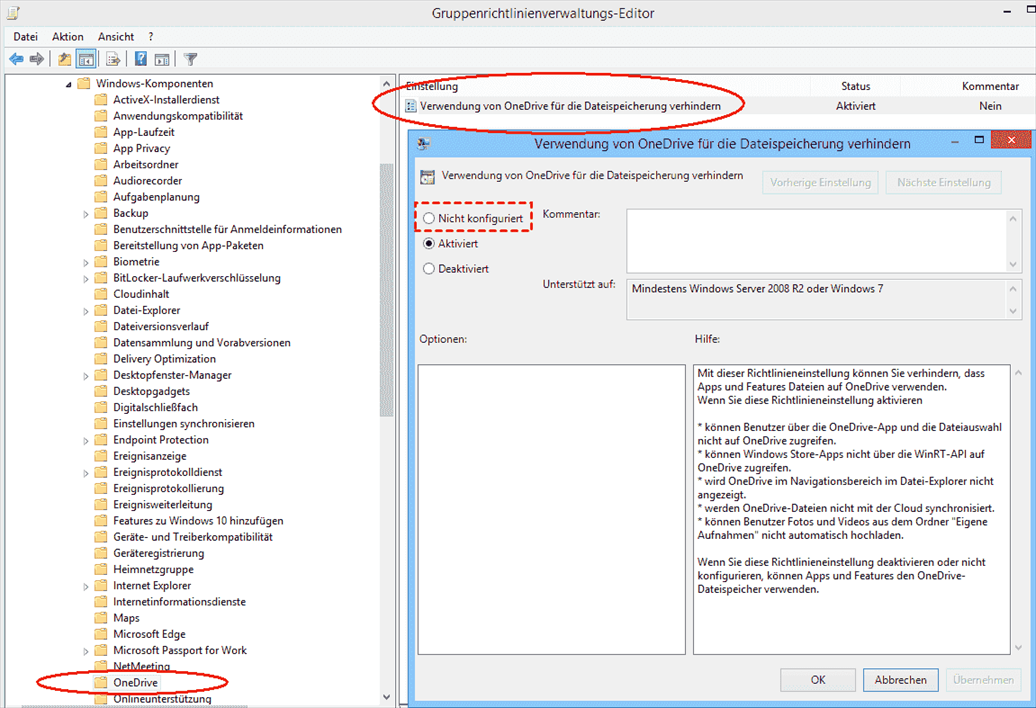Click the OK button
The width and height of the screenshot is (1036, 708).
coord(817,680)
